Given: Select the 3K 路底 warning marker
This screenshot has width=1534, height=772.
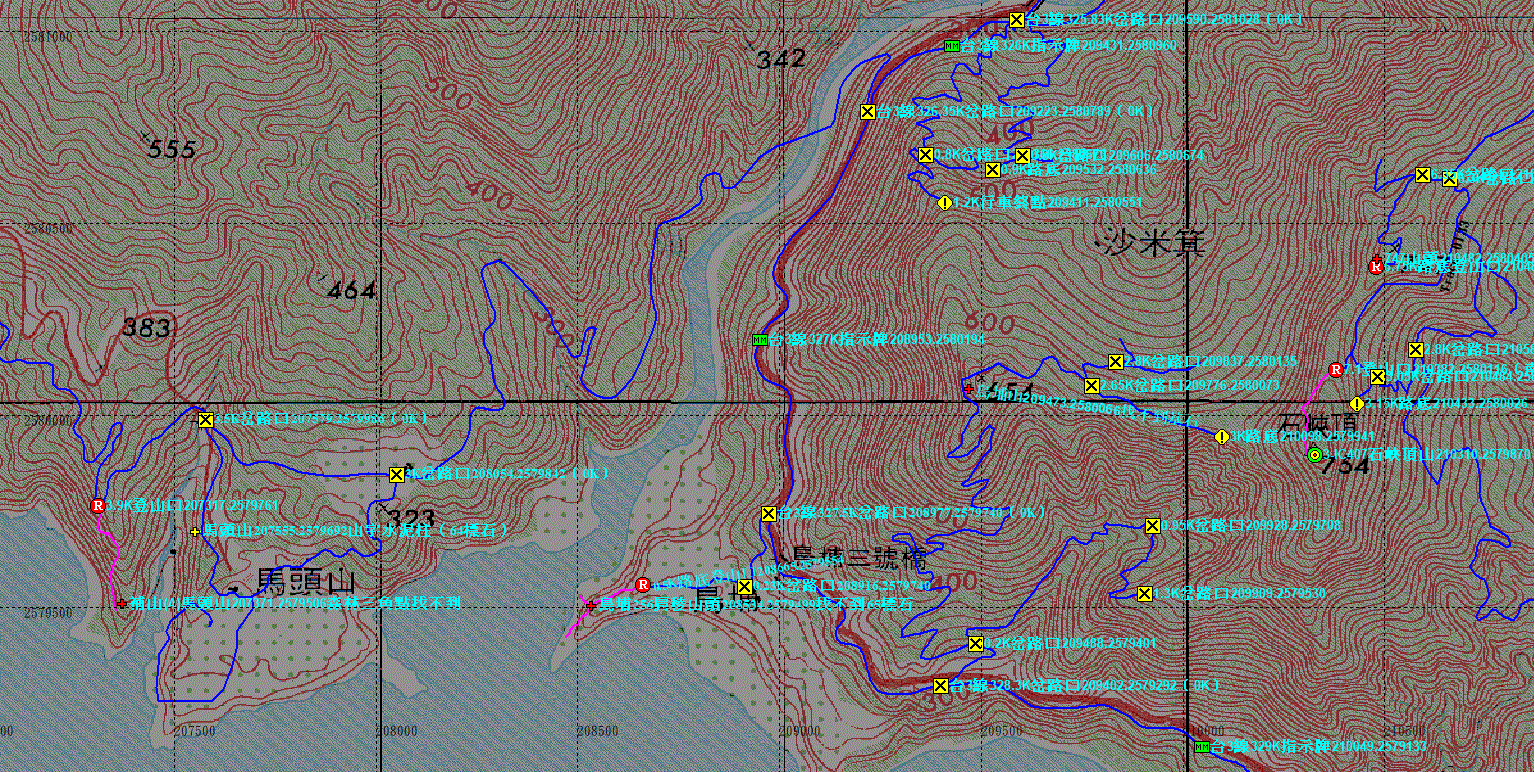Looking at the screenshot, I should point(1221,437).
